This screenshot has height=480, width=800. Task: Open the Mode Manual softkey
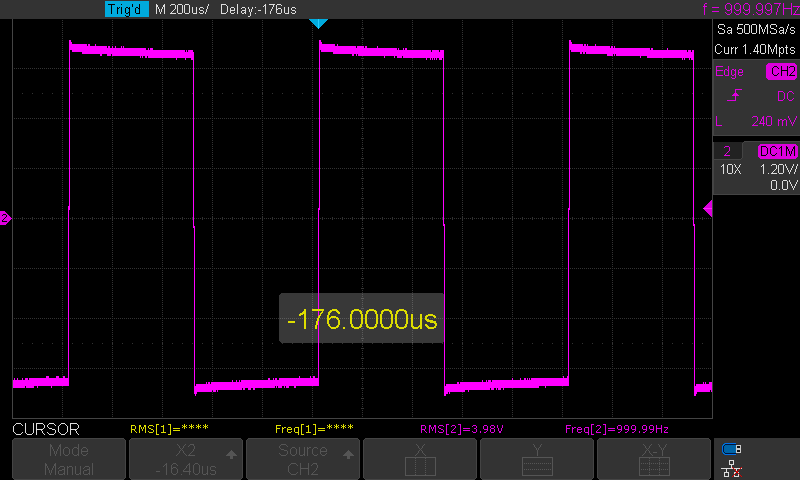point(69,459)
